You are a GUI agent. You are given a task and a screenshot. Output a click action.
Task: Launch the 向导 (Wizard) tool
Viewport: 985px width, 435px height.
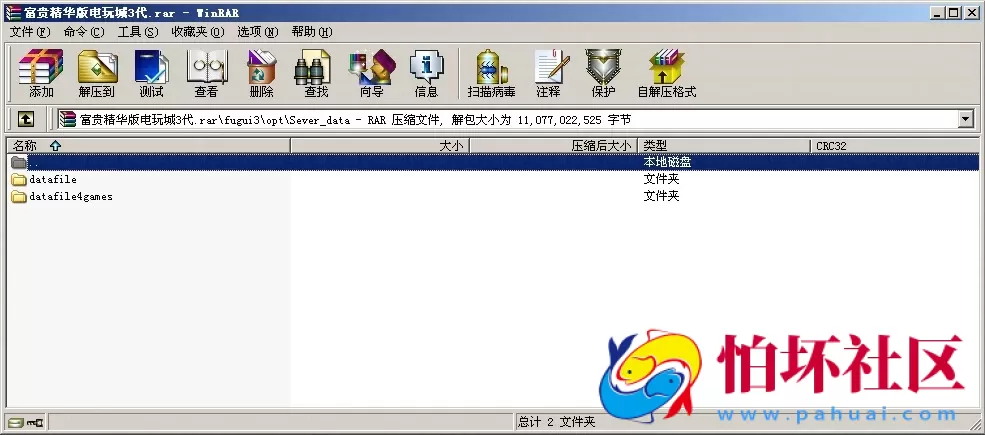pyautogui.click(x=371, y=74)
